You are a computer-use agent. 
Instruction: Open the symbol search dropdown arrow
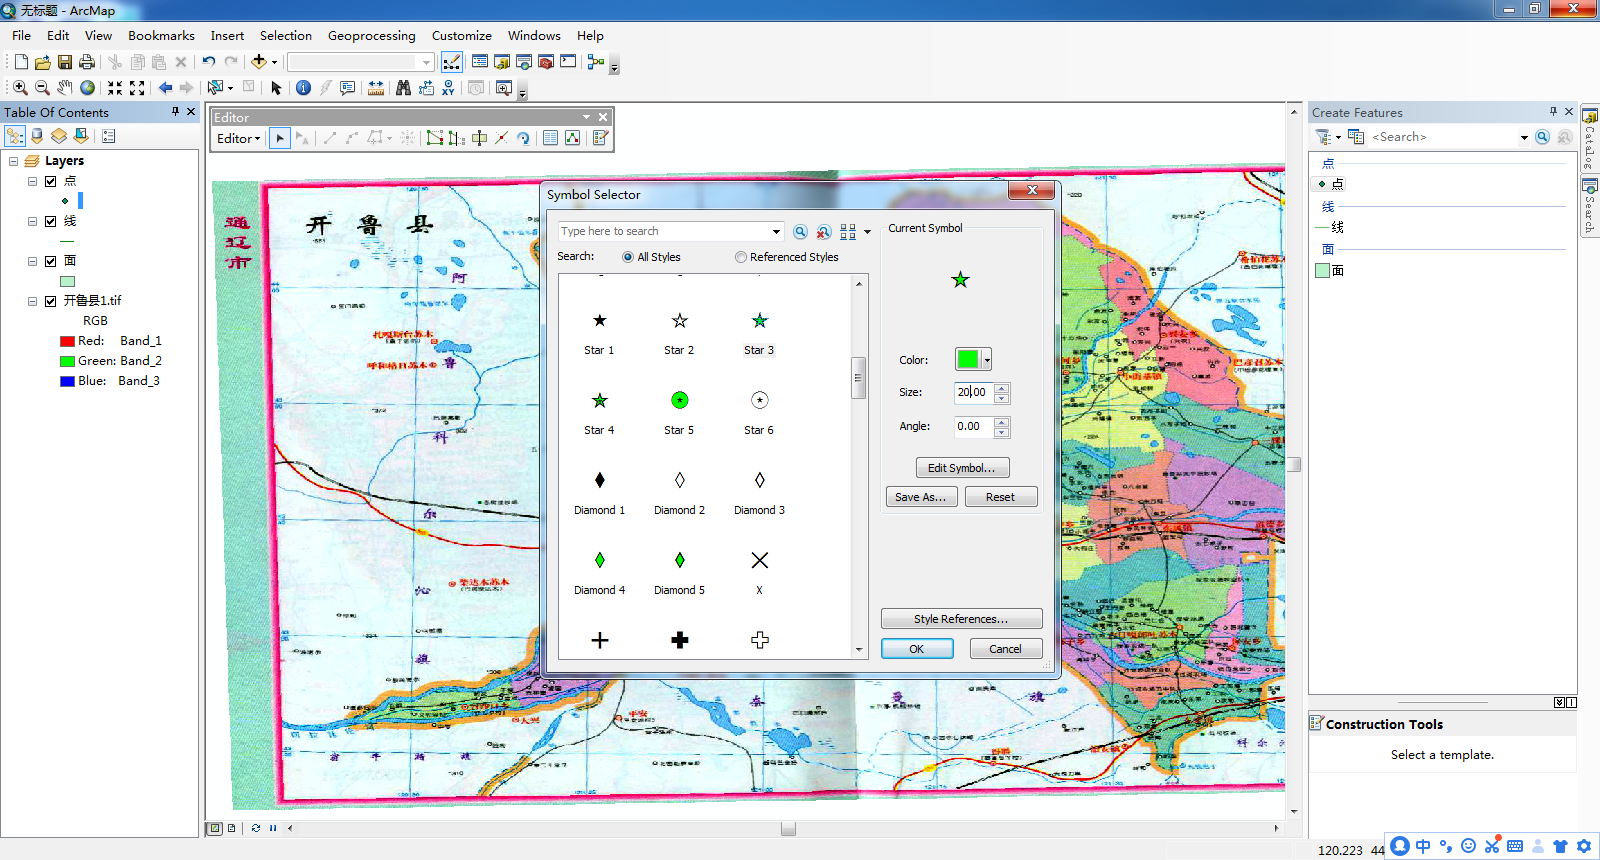tap(776, 231)
